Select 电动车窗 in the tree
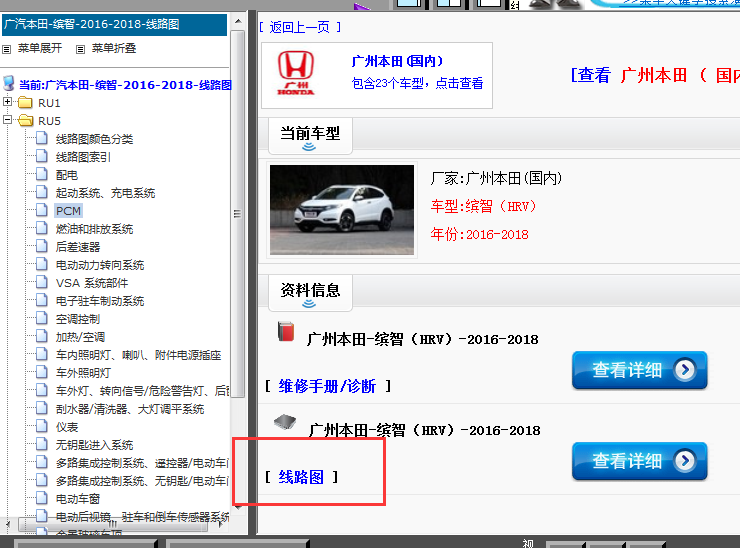The height and width of the screenshot is (548, 740). click(x=78, y=498)
